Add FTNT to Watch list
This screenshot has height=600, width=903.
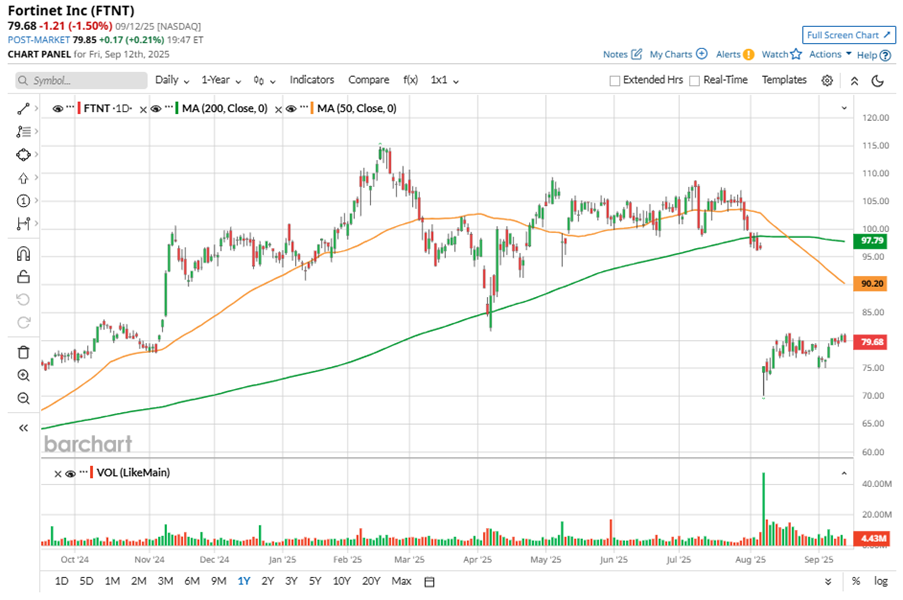coord(781,54)
